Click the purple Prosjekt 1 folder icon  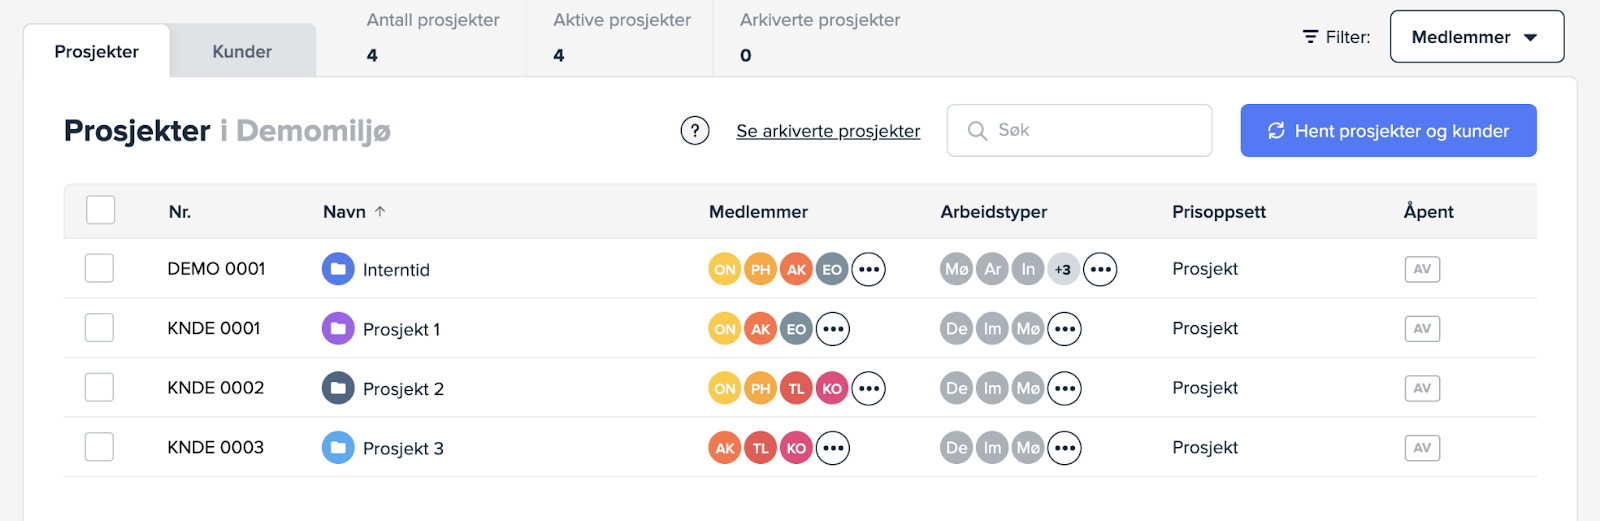(338, 328)
